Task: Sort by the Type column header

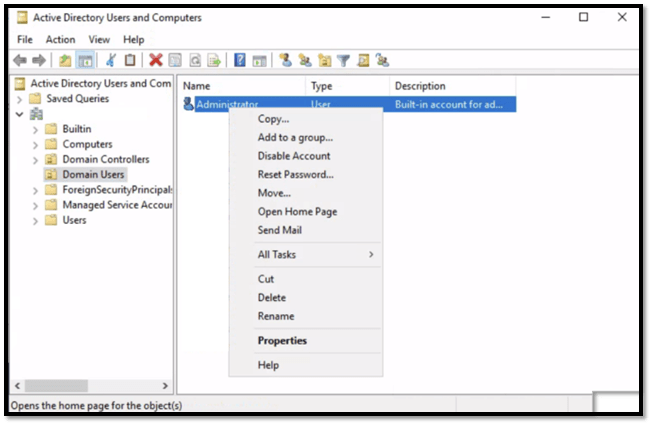Action: pyautogui.click(x=348, y=86)
